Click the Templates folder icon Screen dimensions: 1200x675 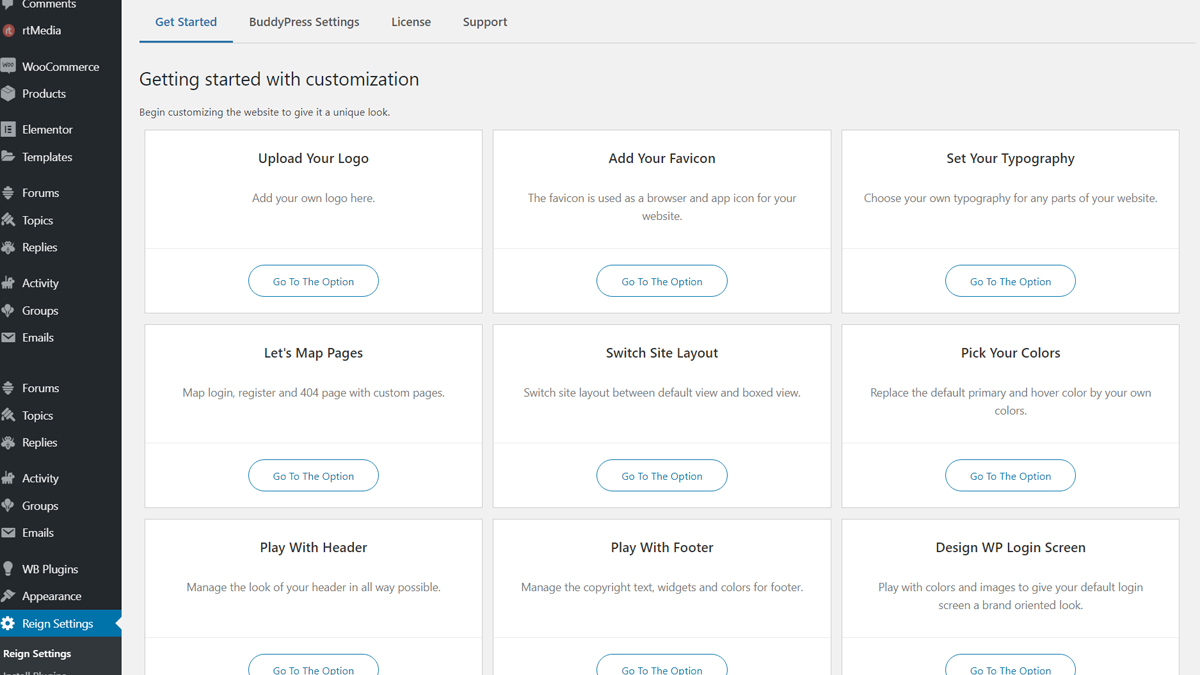[9, 157]
